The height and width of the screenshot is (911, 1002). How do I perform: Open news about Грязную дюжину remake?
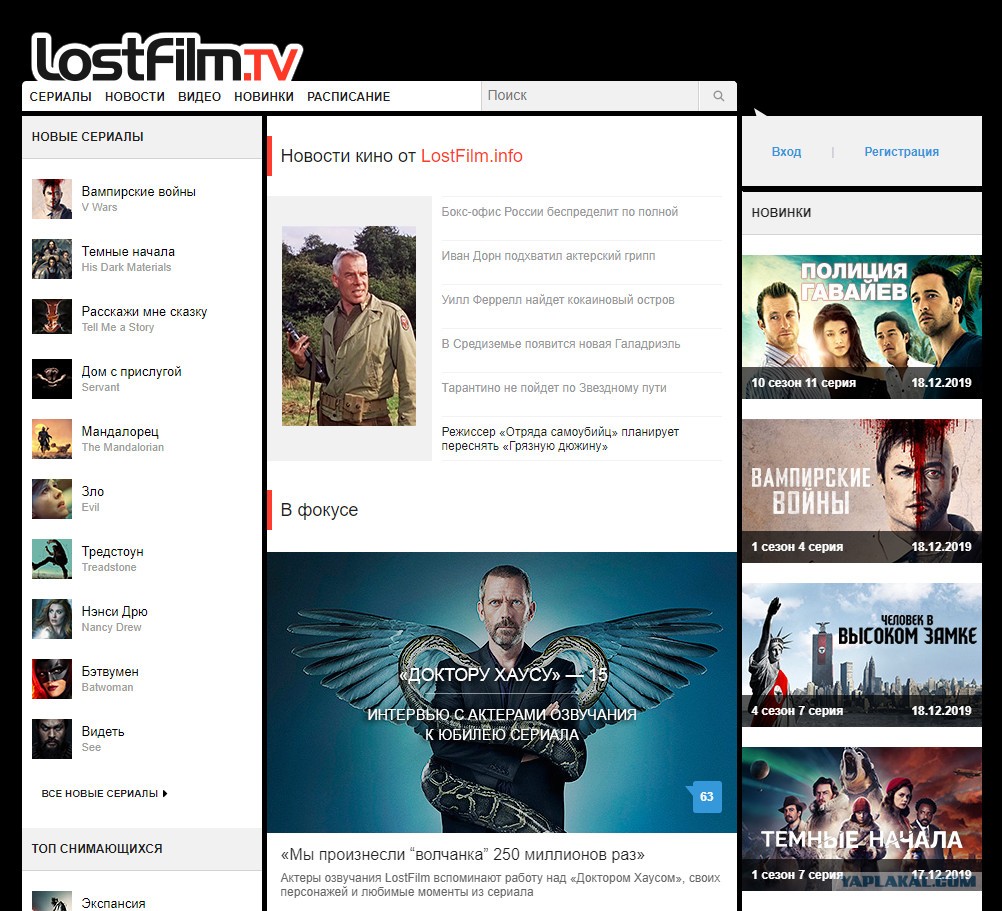click(x=560, y=439)
